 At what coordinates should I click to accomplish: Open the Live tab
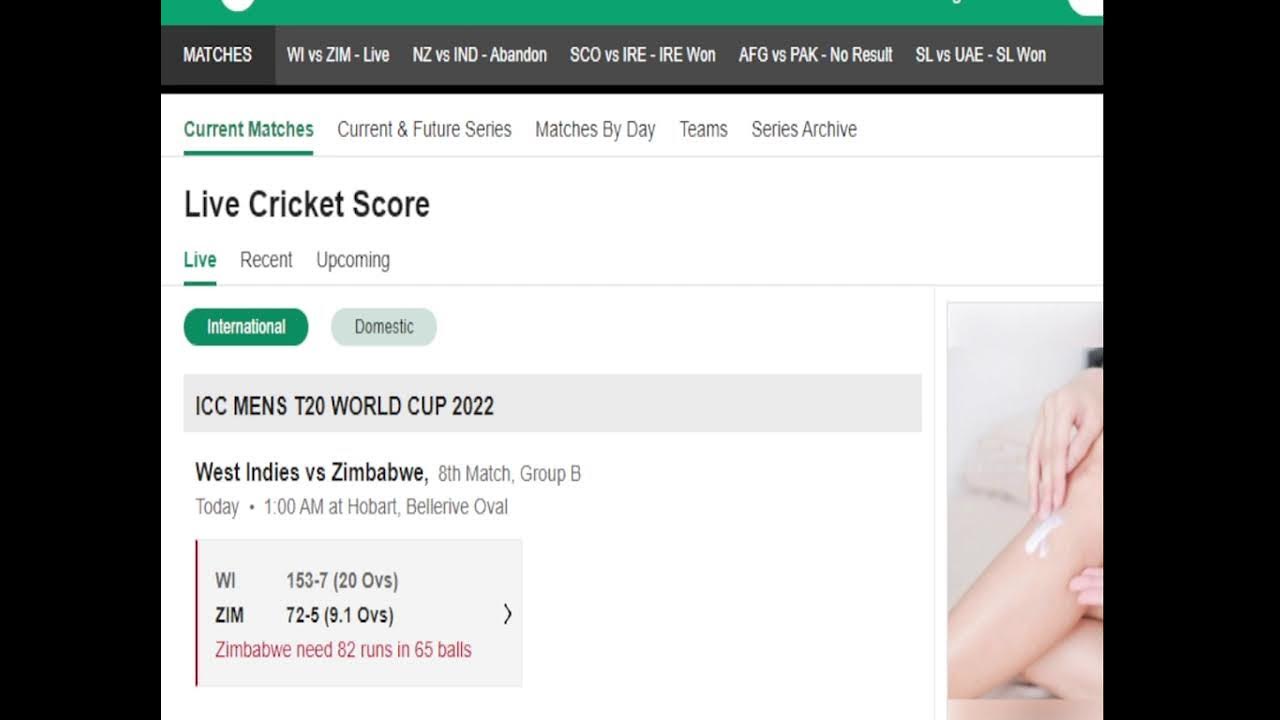[200, 260]
